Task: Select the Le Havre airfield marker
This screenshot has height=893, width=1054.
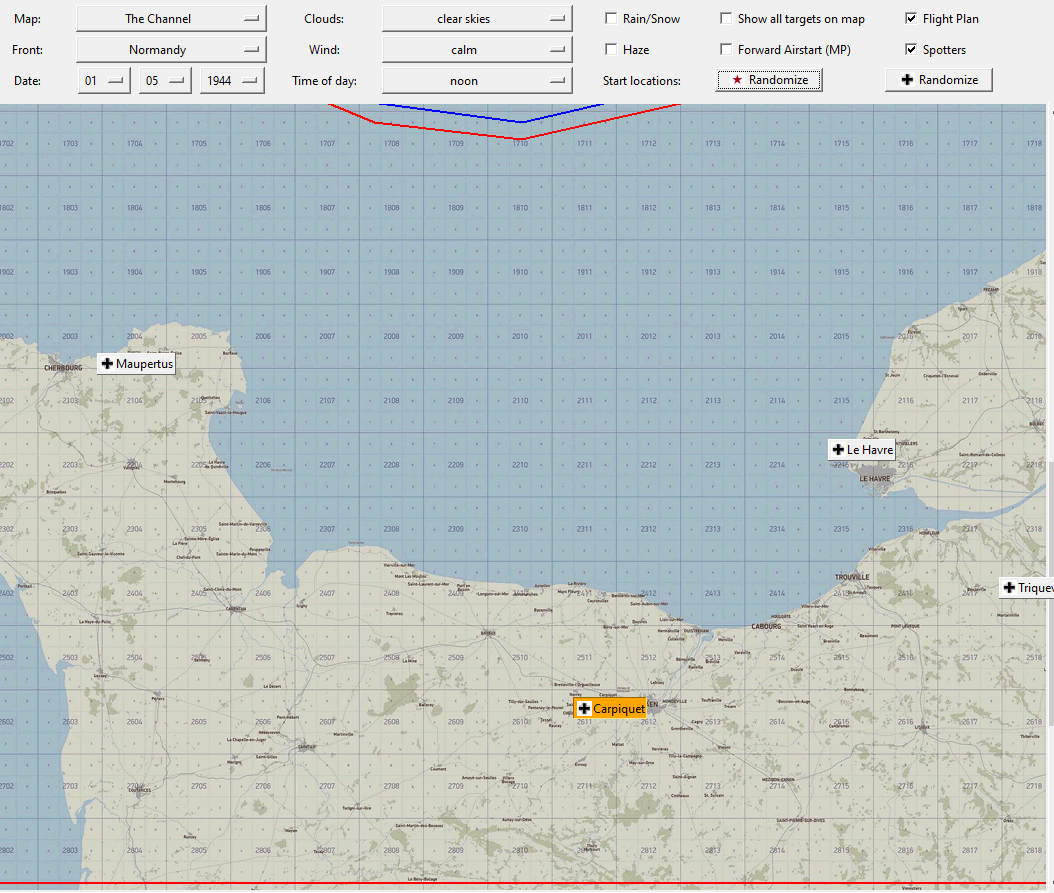Action: 861,450
